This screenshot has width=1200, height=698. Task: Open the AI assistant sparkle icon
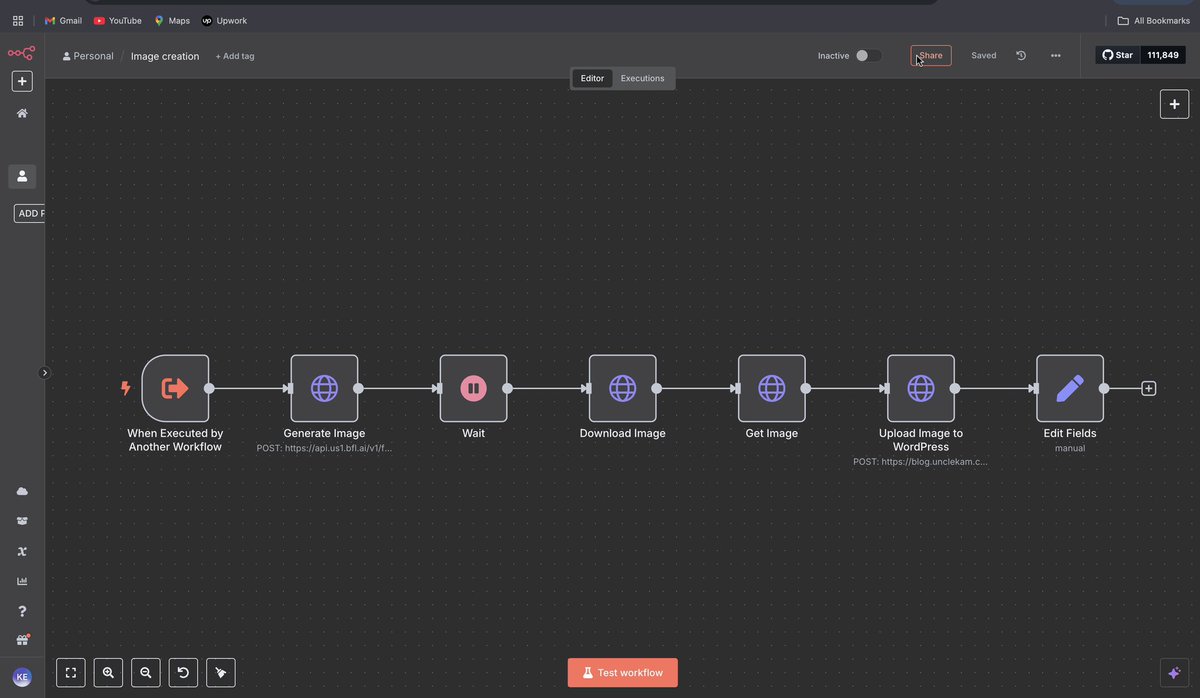click(1173, 672)
